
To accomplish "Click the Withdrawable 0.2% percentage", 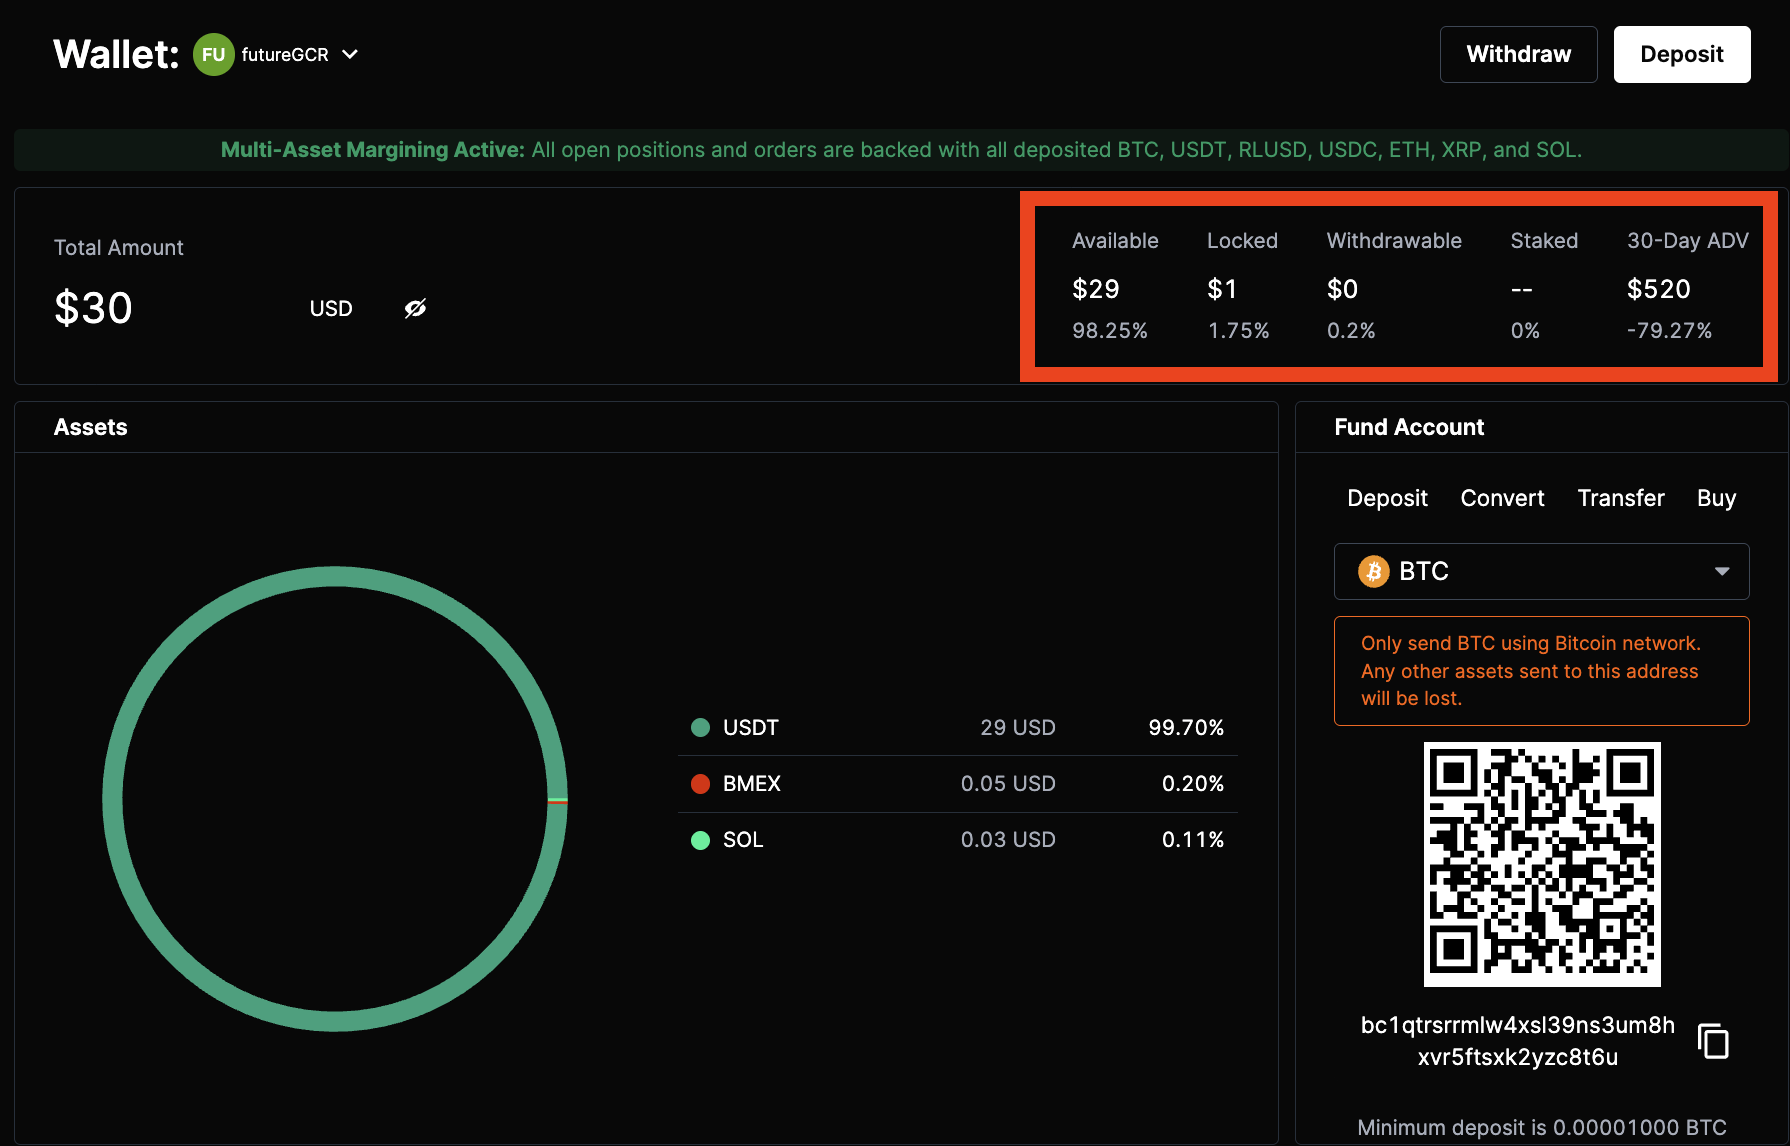I will click(x=1351, y=330).
